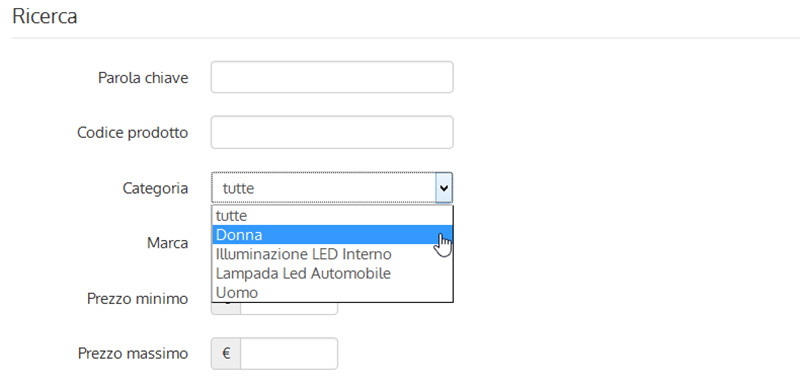Click the Prezzo minimo label

click(138, 298)
